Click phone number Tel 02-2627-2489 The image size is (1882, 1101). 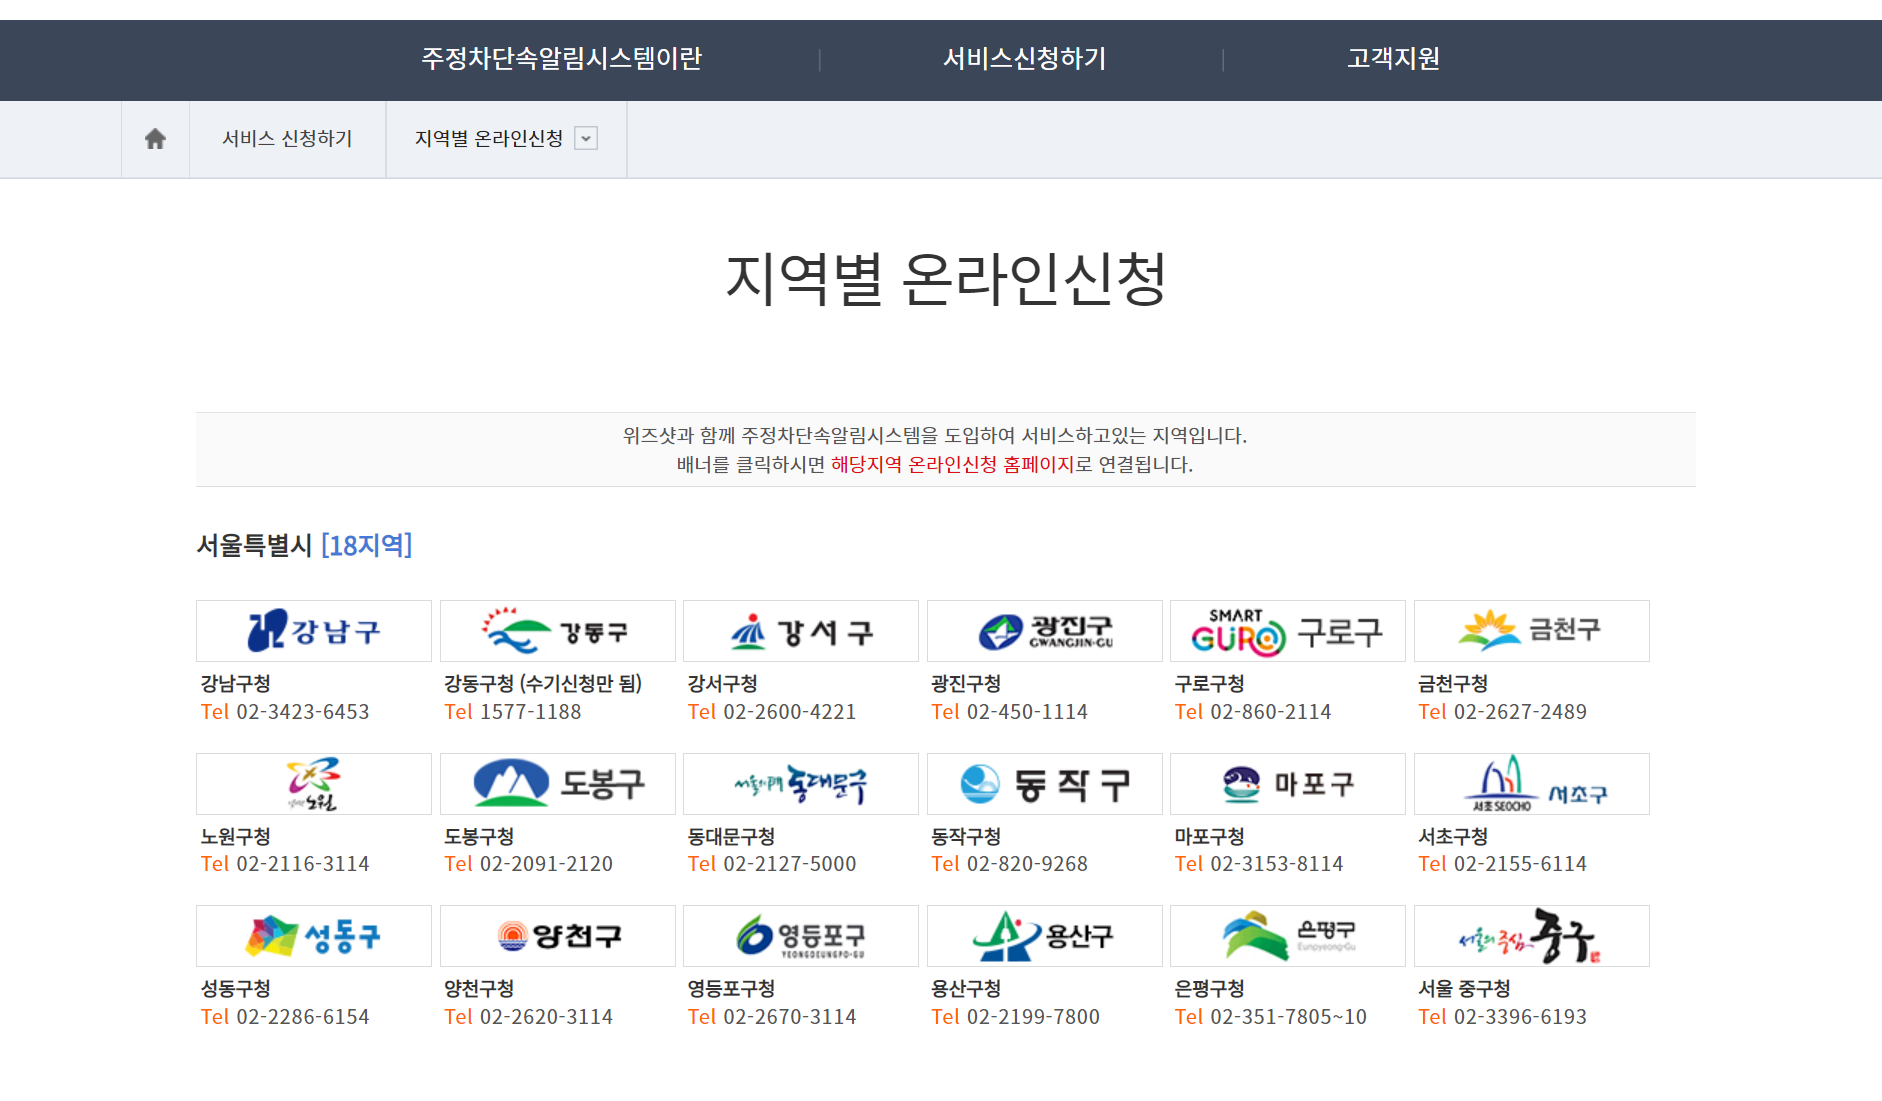1502,712
